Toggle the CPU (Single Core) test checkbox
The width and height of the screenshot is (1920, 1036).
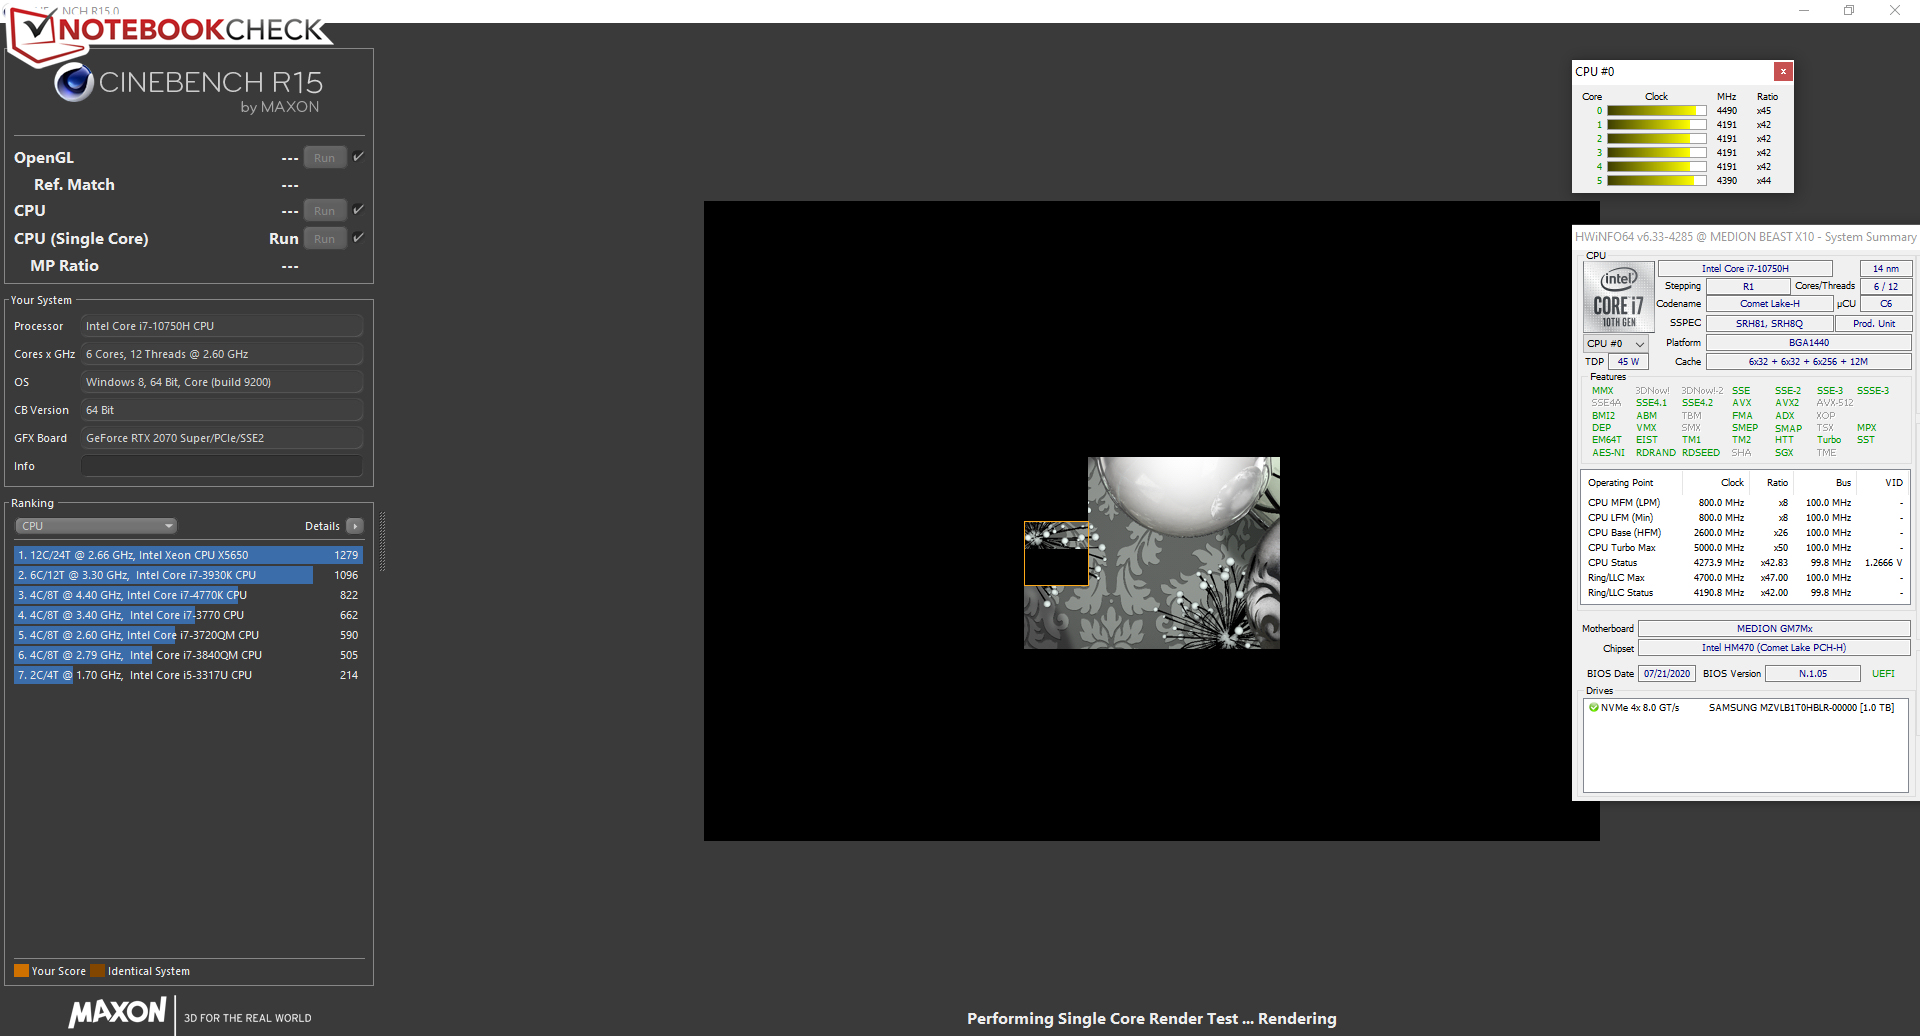point(358,237)
